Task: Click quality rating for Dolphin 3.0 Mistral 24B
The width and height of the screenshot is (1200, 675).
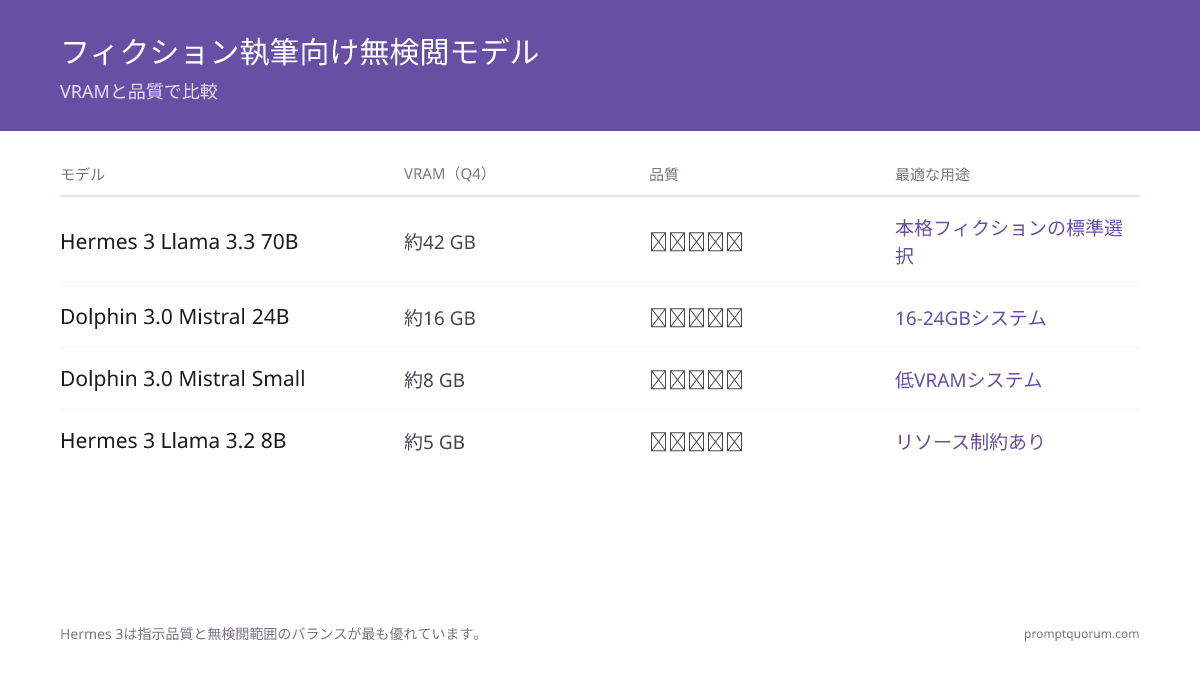Action: click(697, 318)
